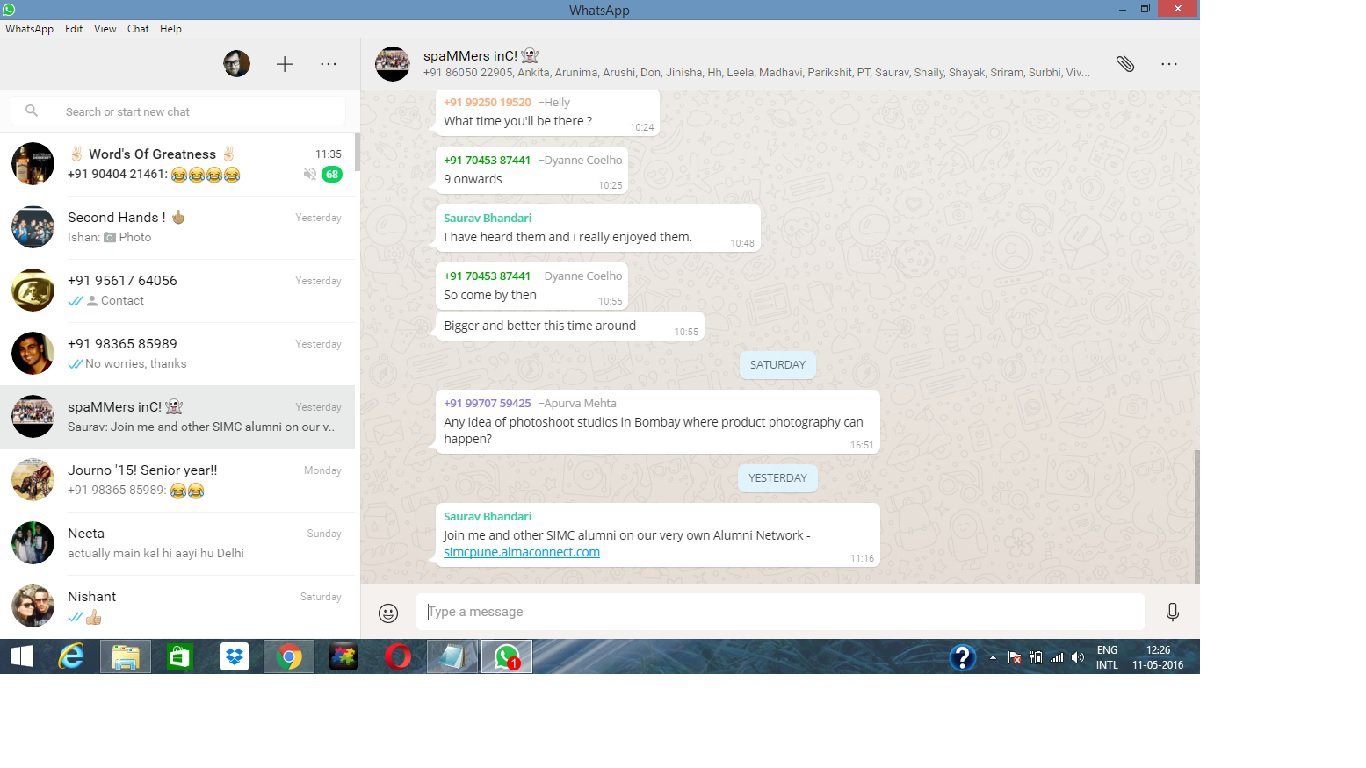Image resolution: width=1366 pixels, height=768 pixels.
Task: Open the simcpune.almaconnect.com link
Action: point(522,552)
